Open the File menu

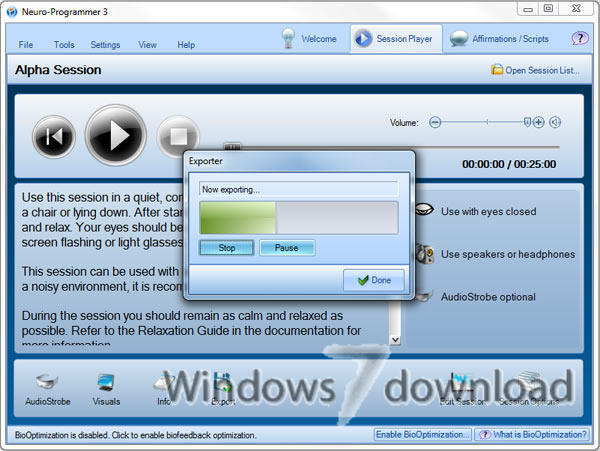26,45
